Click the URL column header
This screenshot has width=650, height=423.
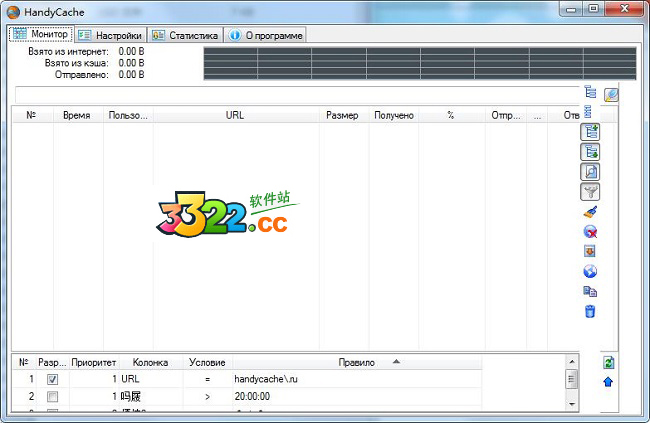(x=235, y=115)
